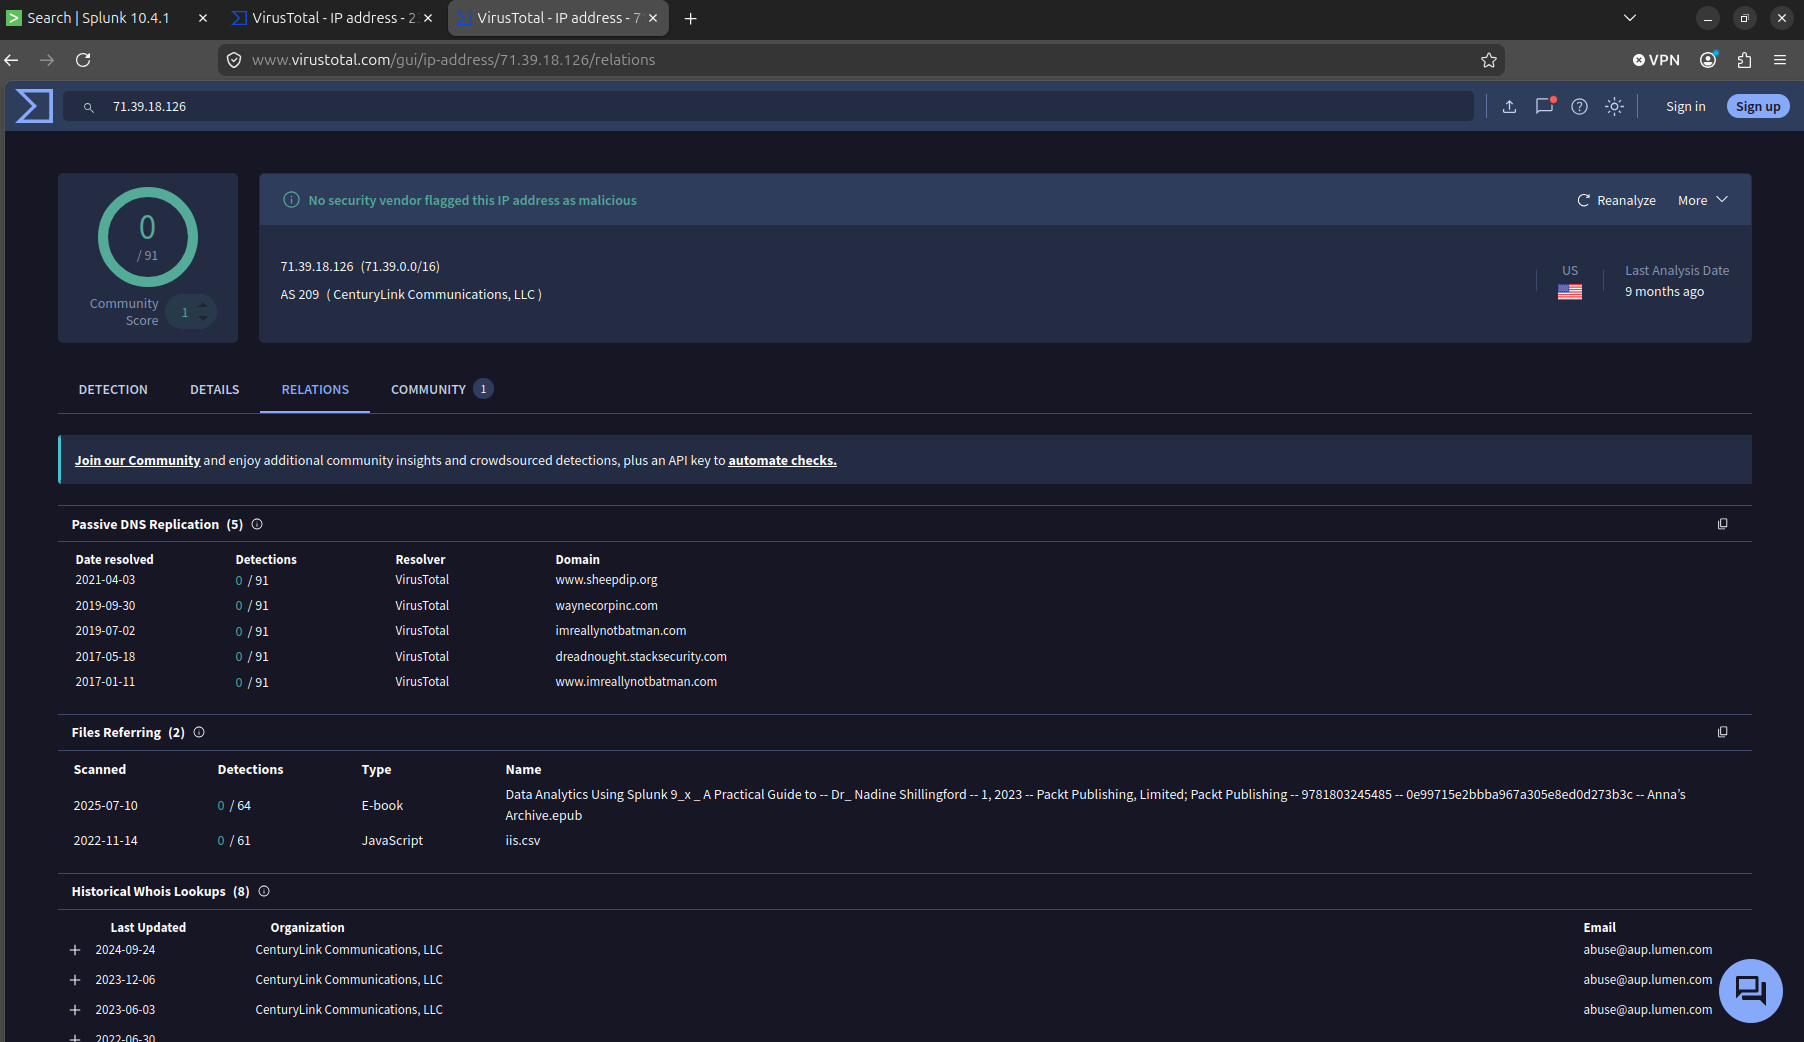Click the browser address bar URL
The image size is (1804, 1042).
(453, 60)
